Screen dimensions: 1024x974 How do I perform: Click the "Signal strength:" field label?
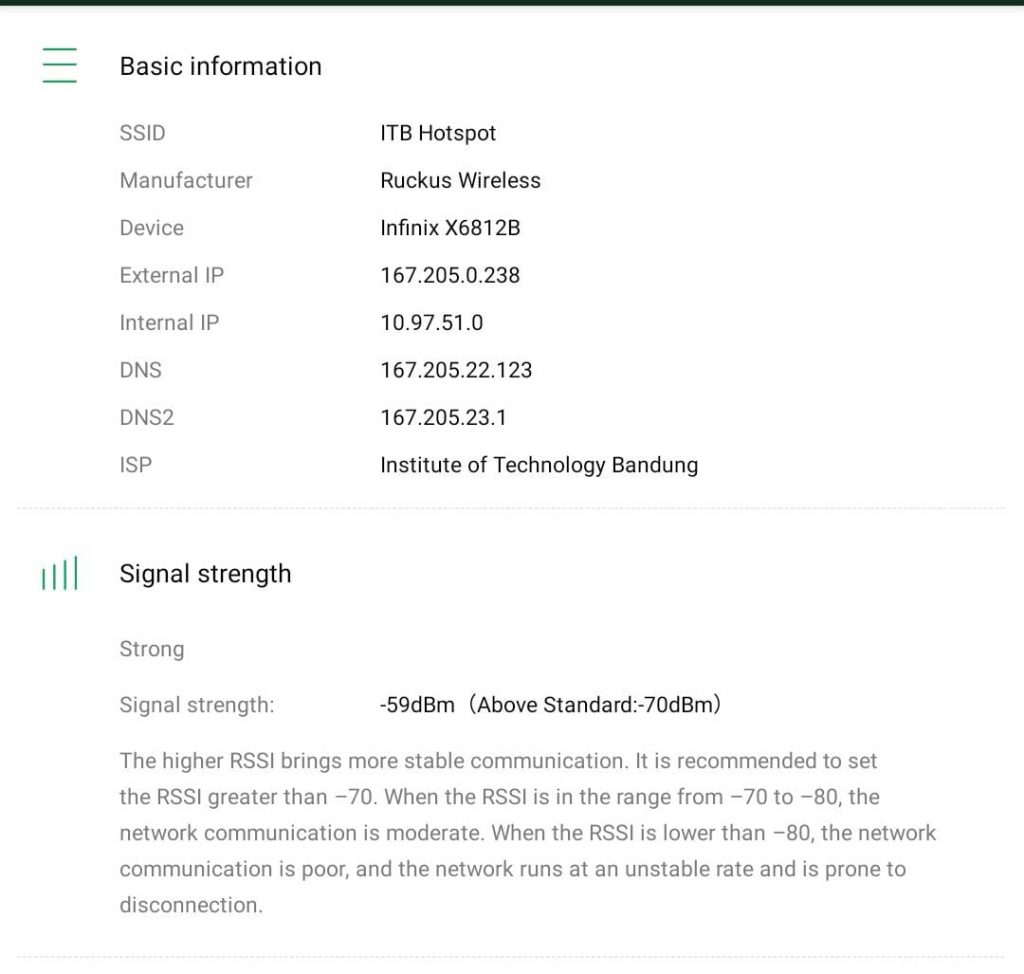(197, 705)
